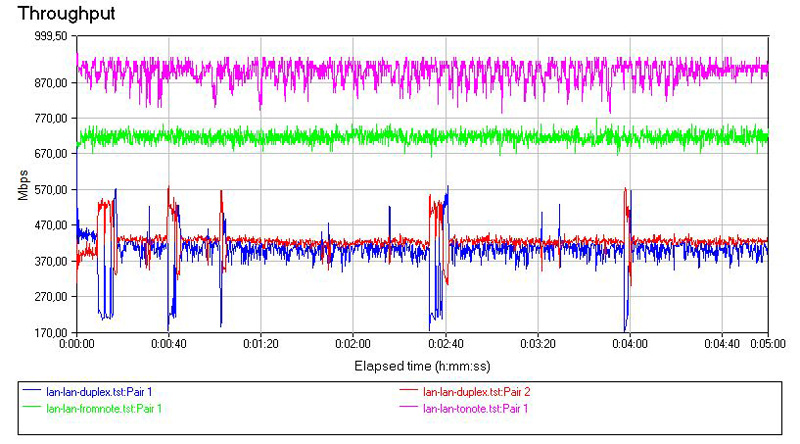The width and height of the screenshot is (800, 444).
Task: Click the Throughput chart title
Action: pos(50,13)
